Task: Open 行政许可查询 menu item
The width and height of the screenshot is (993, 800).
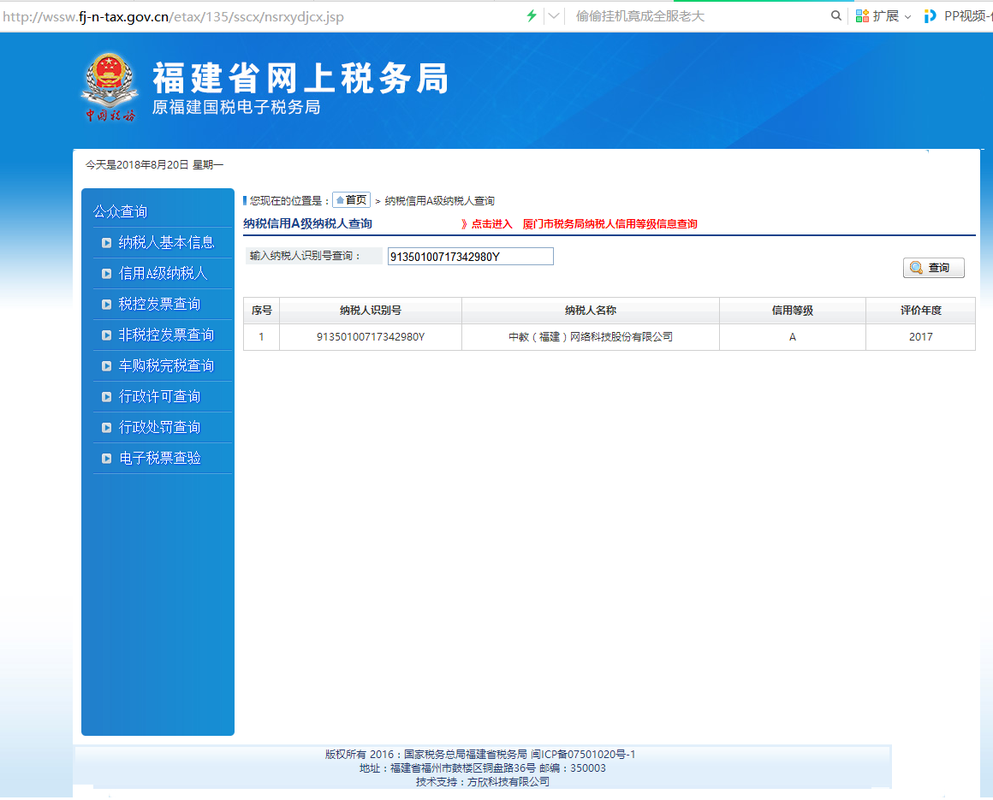Action: [x=160, y=397]
